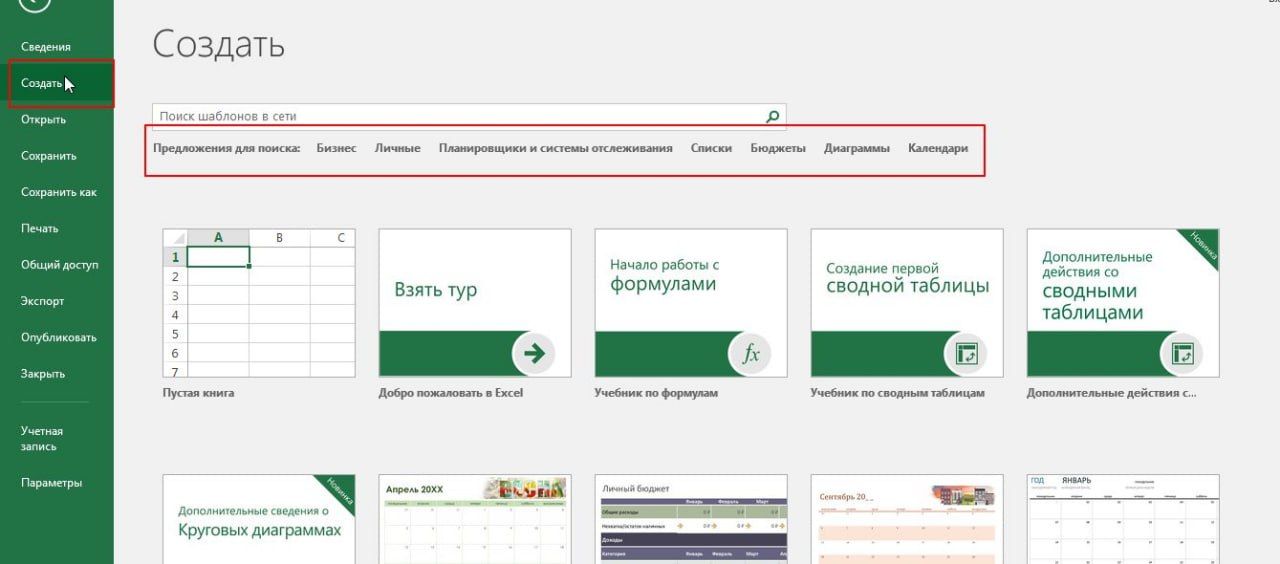Open the Сентябрь calendar template
This screenshot has width=1280, height=564.
pos(907,519)
